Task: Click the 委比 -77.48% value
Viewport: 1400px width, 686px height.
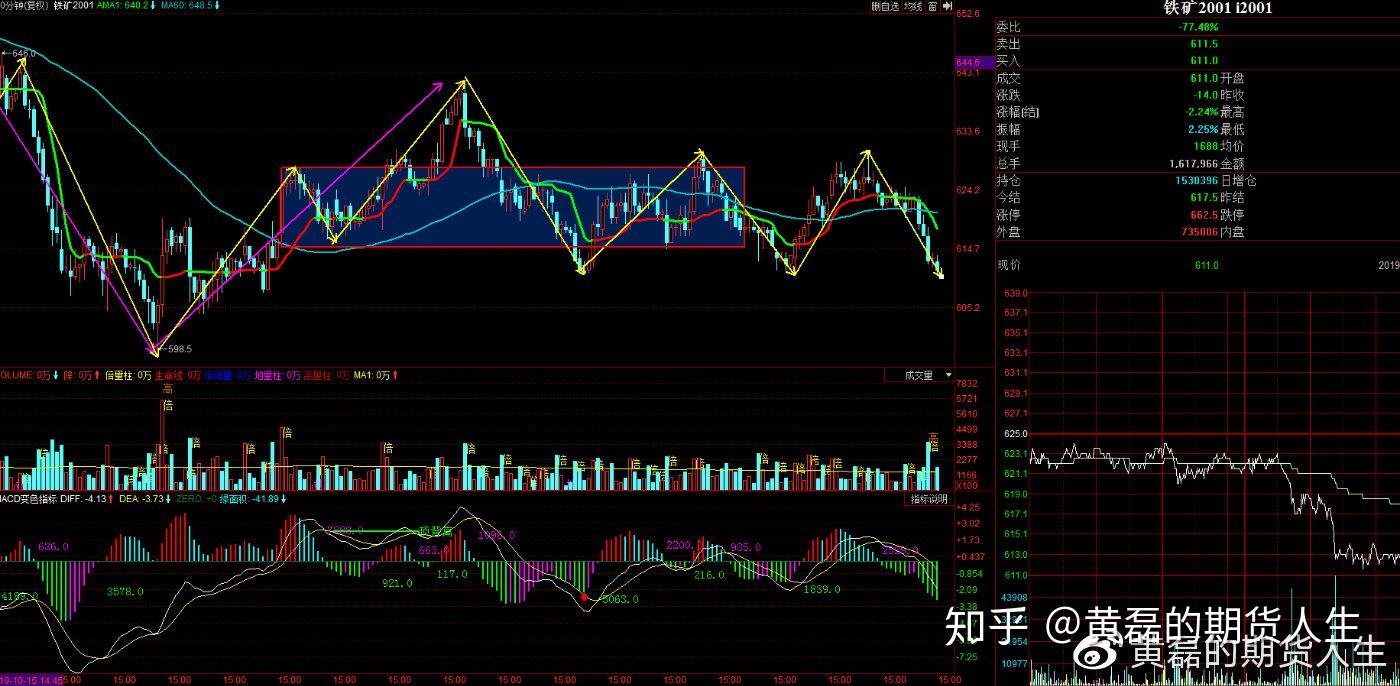Action: click(x=1202, y=27)
